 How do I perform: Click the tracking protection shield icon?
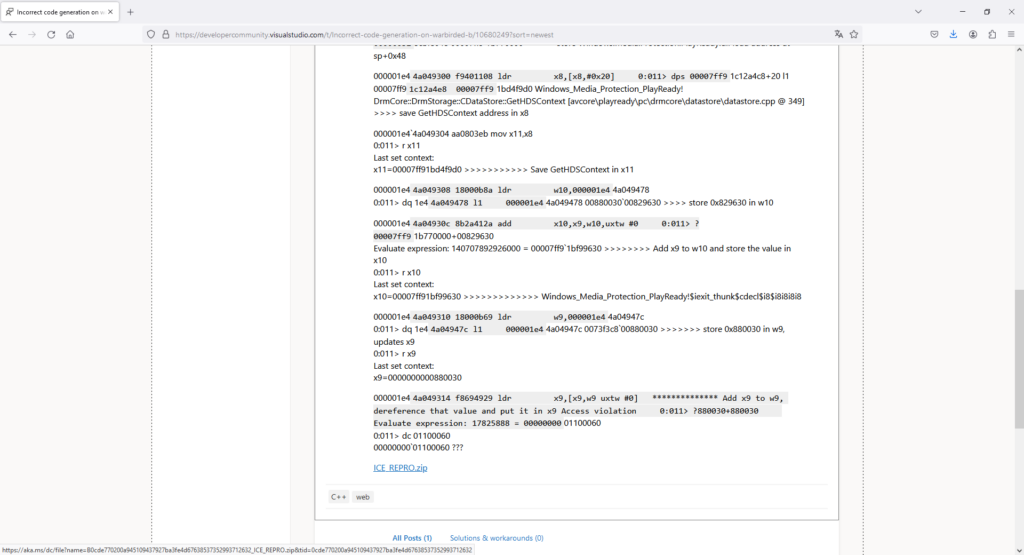pos(151,34)
